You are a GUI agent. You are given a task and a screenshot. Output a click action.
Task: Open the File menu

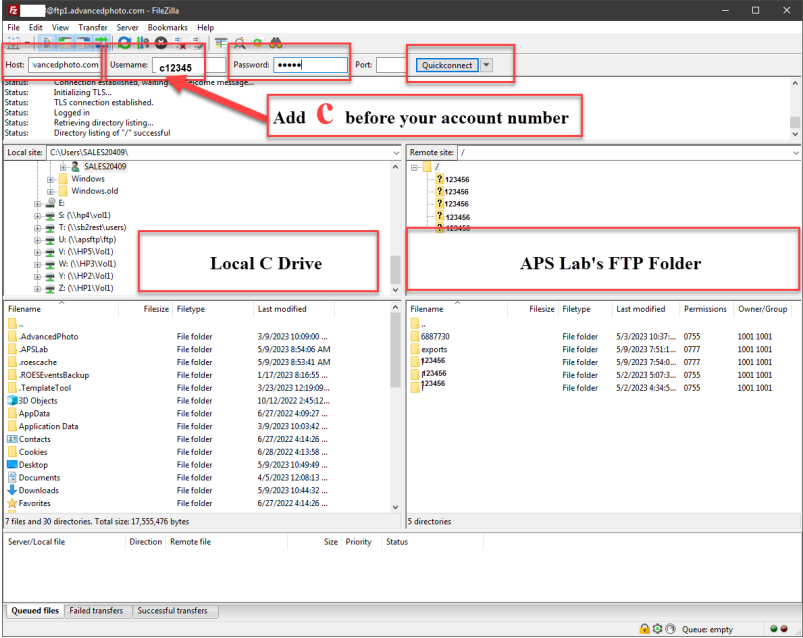click(x=14, y=28)
